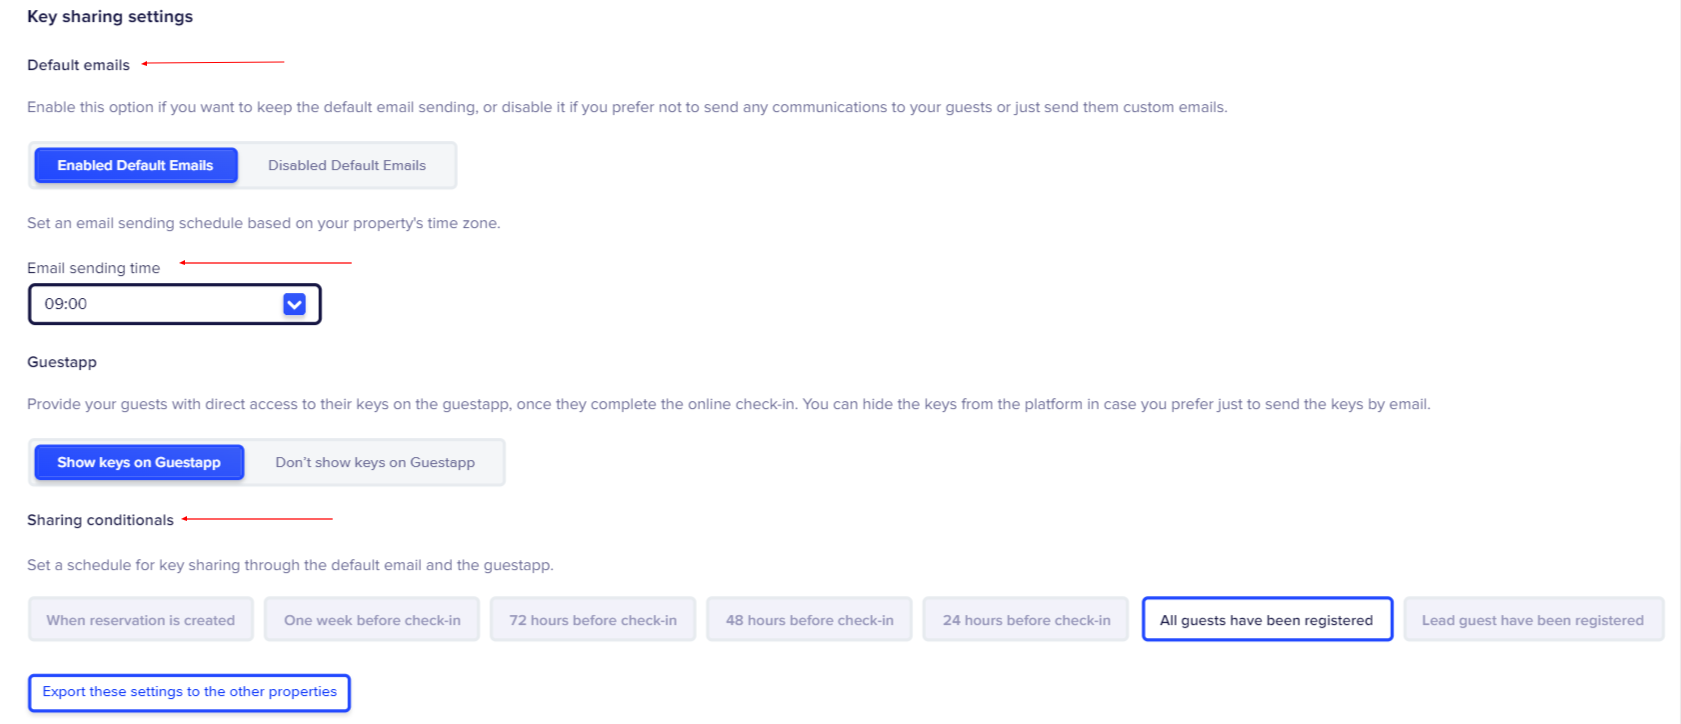
Task: Enable Show keys on Guestapp
Action: click(139, 462)
